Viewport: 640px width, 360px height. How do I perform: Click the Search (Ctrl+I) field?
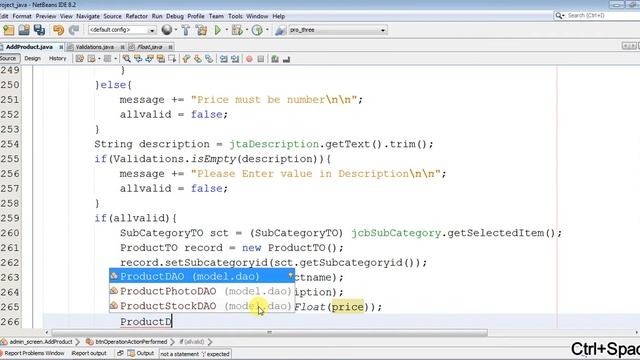click(597, 16)
